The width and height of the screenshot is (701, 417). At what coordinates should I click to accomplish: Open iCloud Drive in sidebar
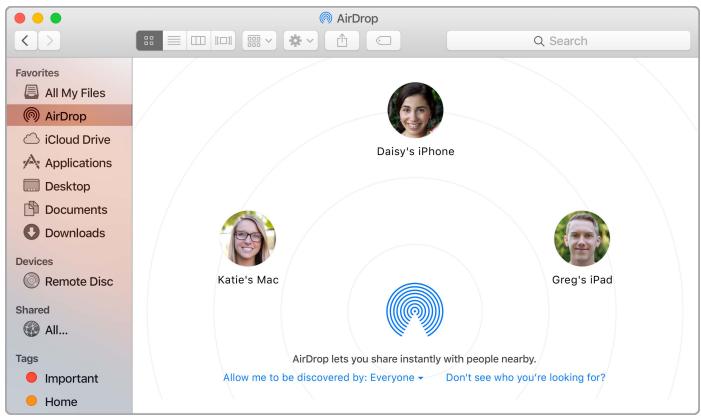[70, 139]
